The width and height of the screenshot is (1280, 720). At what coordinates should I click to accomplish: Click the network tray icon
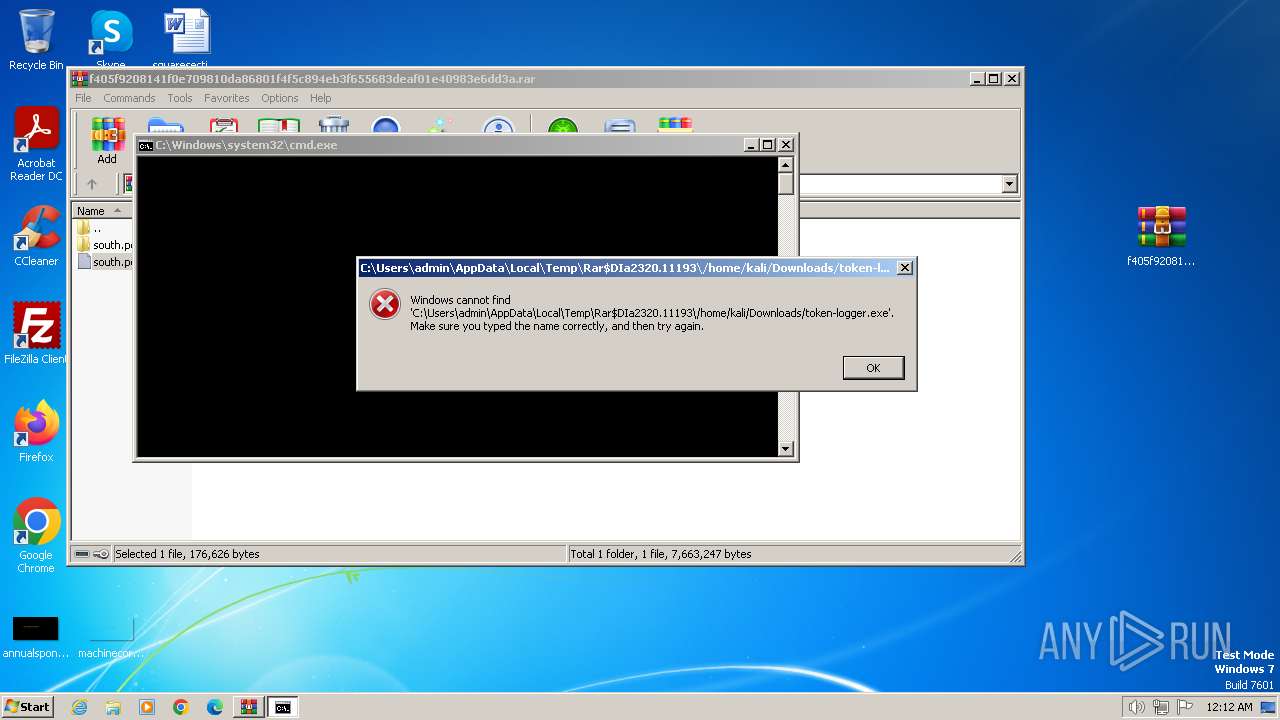click(x=1161, y=707)
